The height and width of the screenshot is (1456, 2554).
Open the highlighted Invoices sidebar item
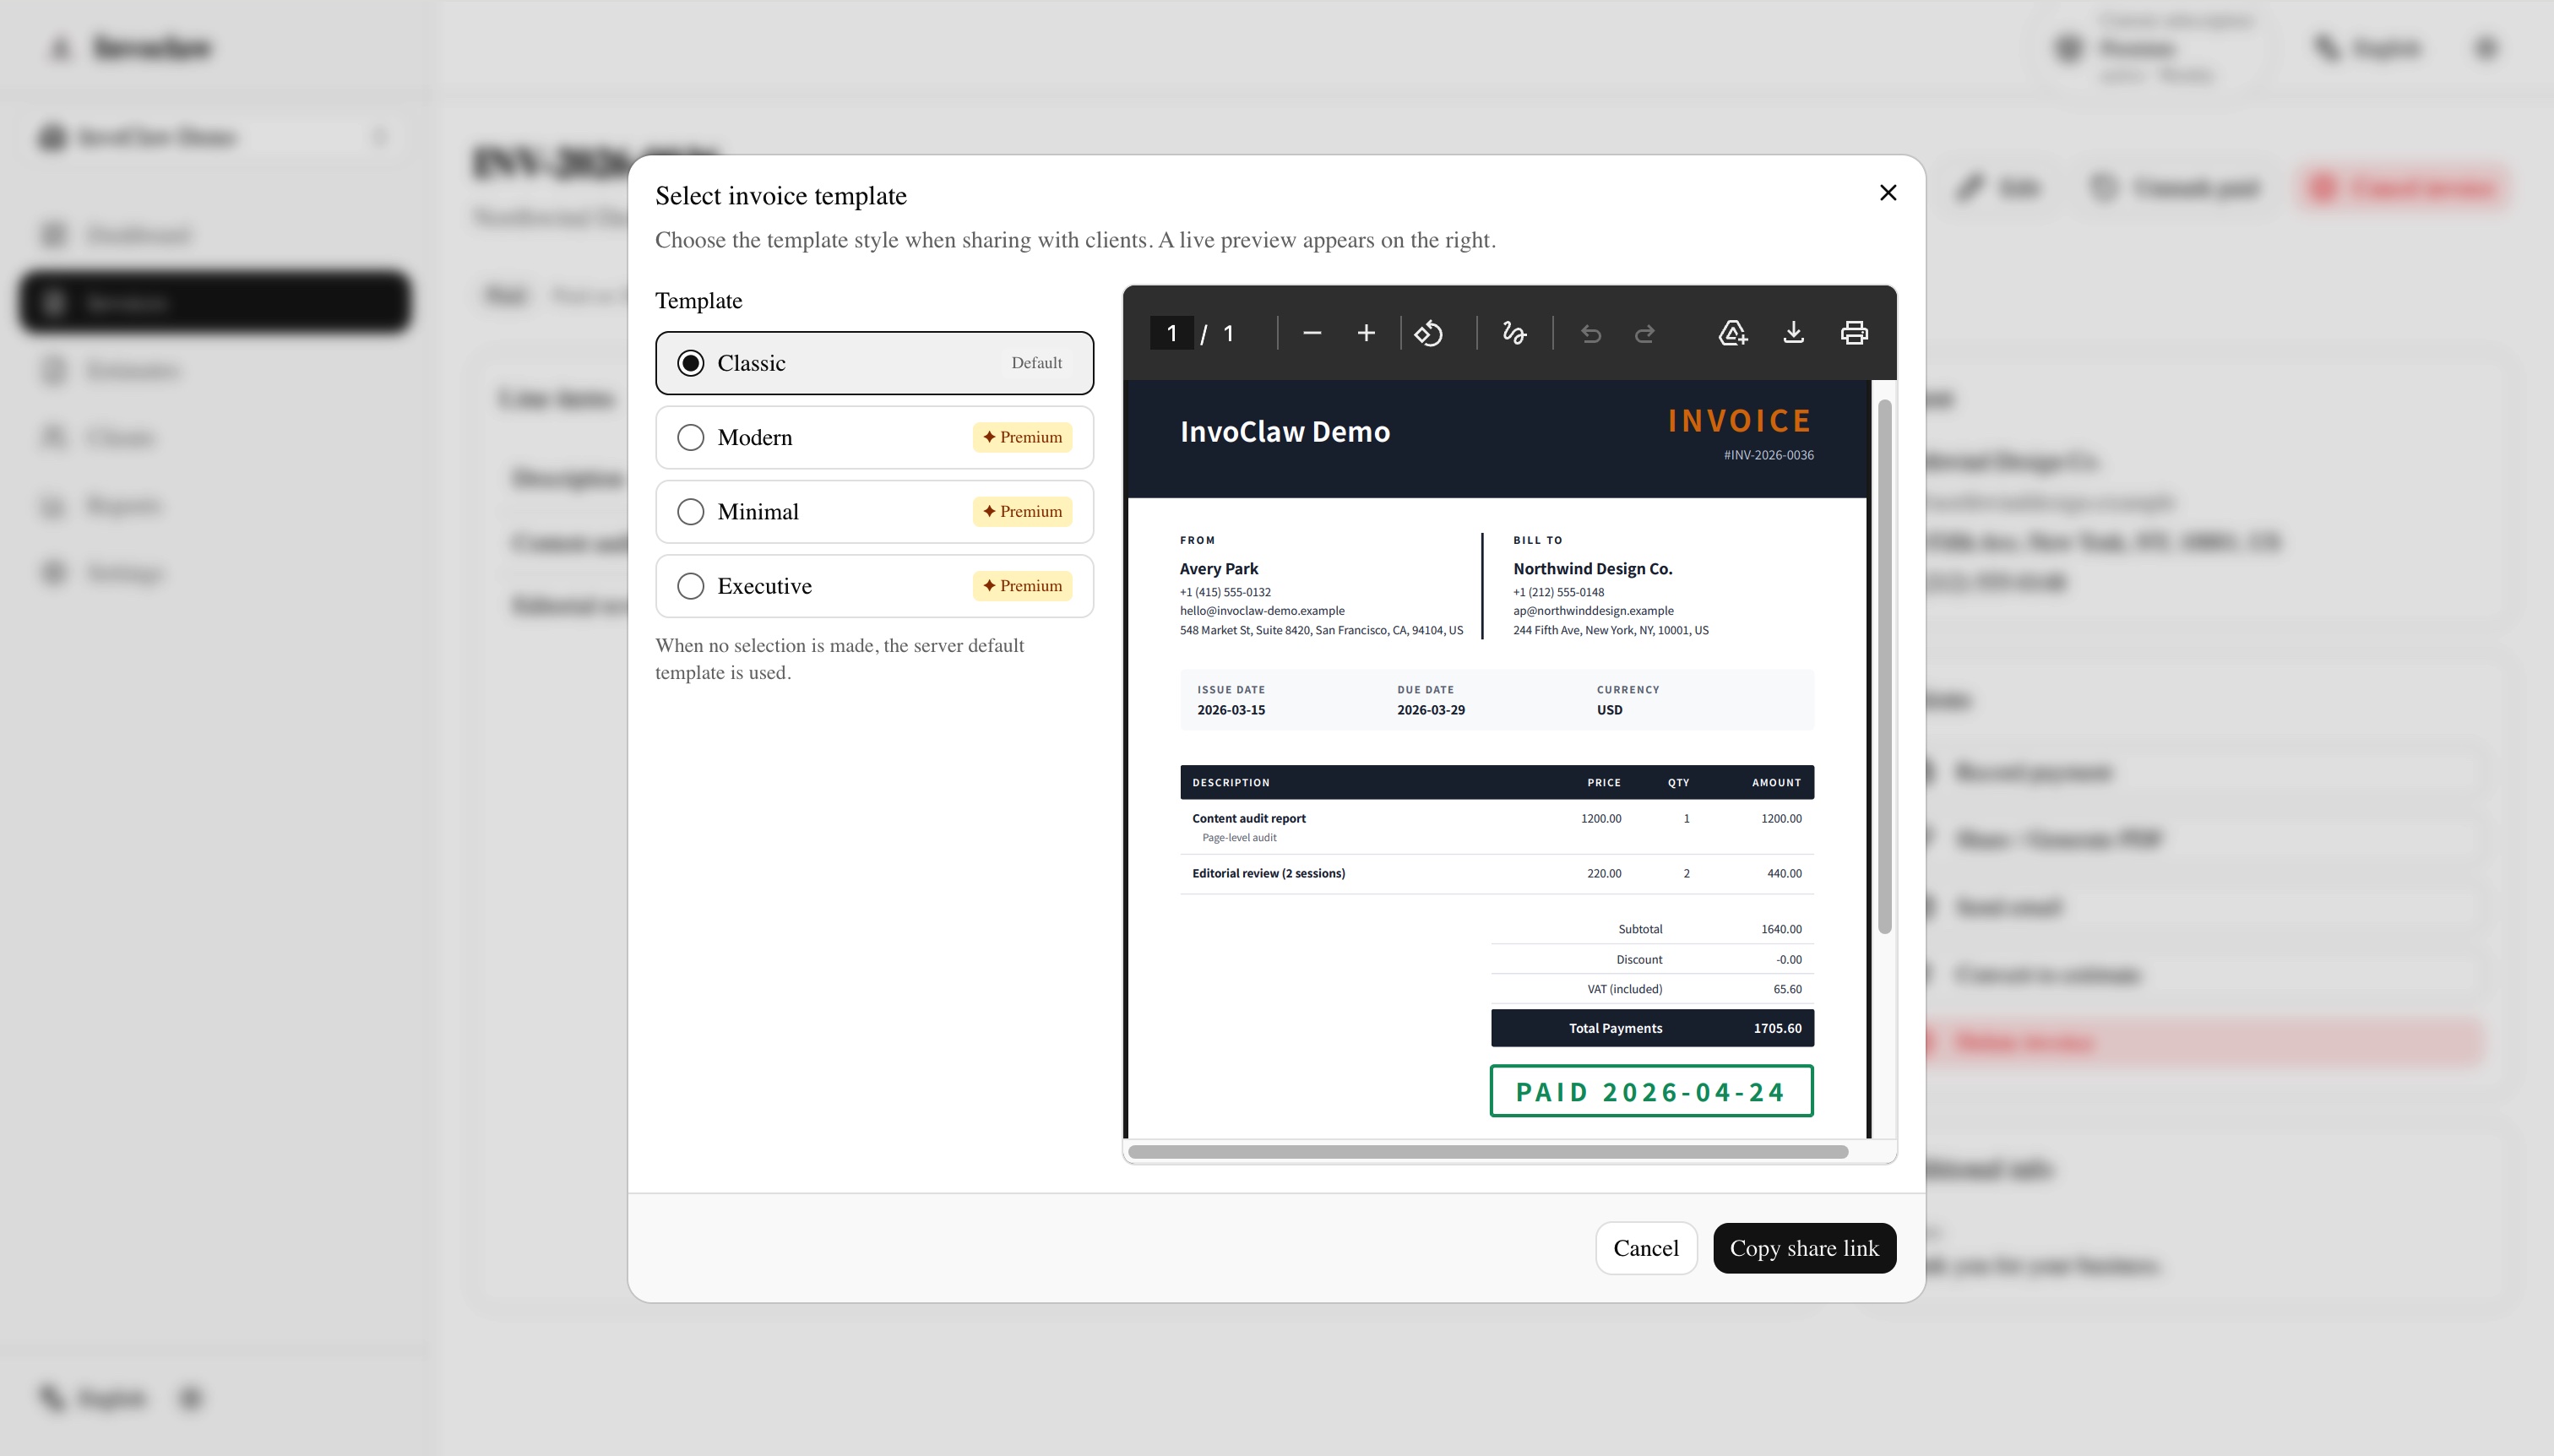[x=215, y=302]
